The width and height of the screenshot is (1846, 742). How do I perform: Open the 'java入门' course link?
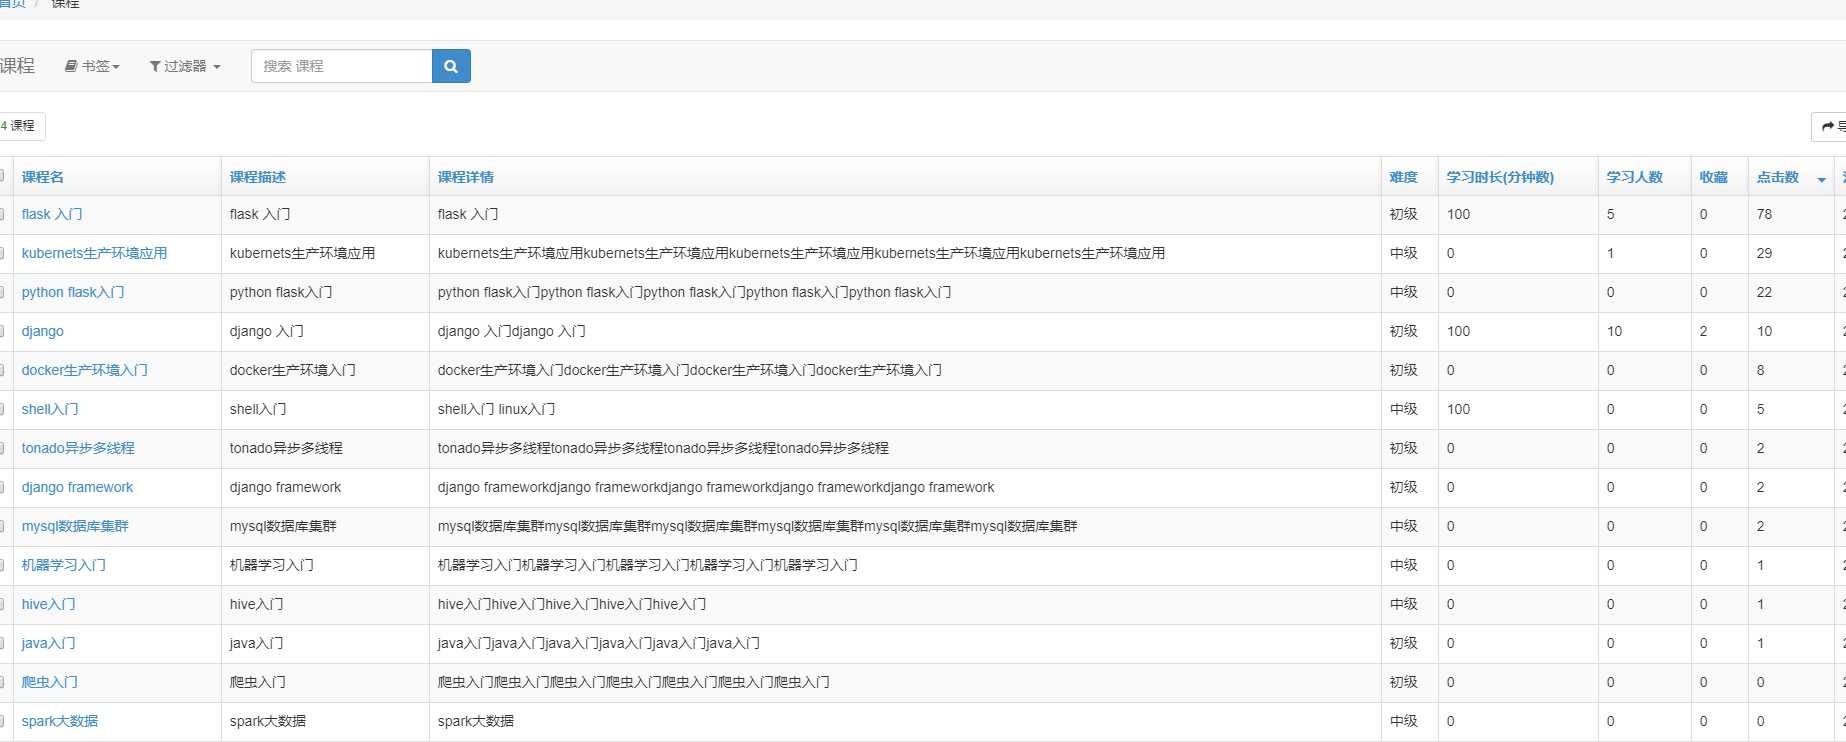tap(49, 643)
